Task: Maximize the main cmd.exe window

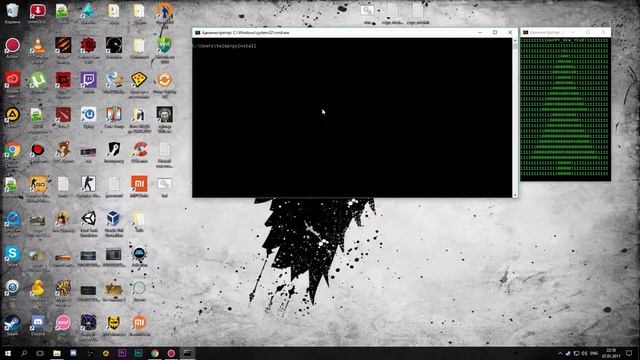Action: pos(495,32)
